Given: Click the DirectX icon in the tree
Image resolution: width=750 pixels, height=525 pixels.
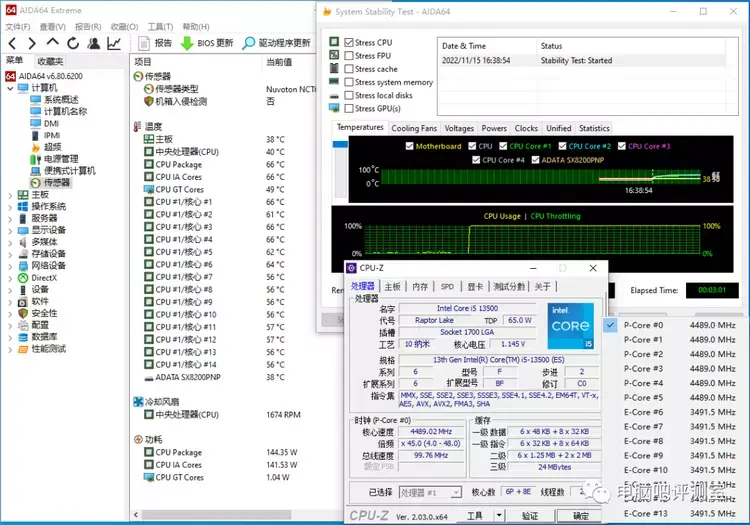Looking at the screenshot, I should [x=23, y=278].
